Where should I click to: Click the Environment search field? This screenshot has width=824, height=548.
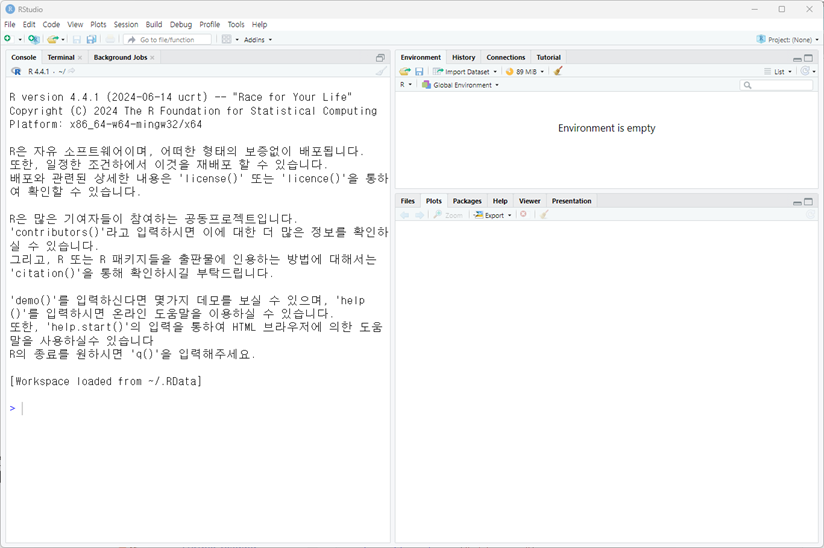[776, 85]
